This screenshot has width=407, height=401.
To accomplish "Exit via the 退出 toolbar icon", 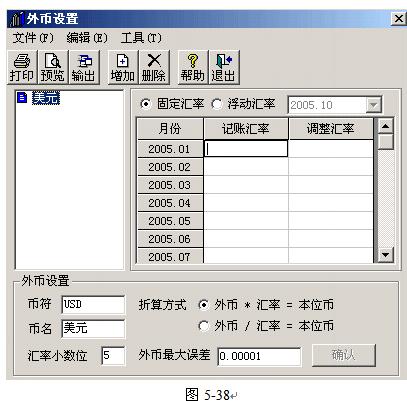I will tap(224, 67).
